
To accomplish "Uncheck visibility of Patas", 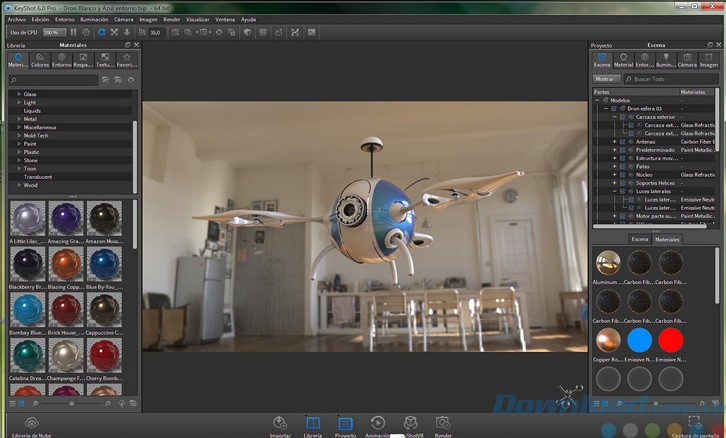I will point(622,166).
